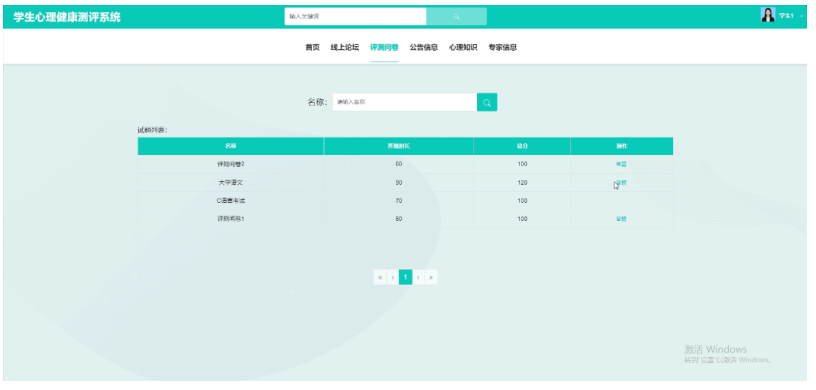Open the 评测问卷 navigation tab
Screen dimensions: 816x390
tap(384, 47)
